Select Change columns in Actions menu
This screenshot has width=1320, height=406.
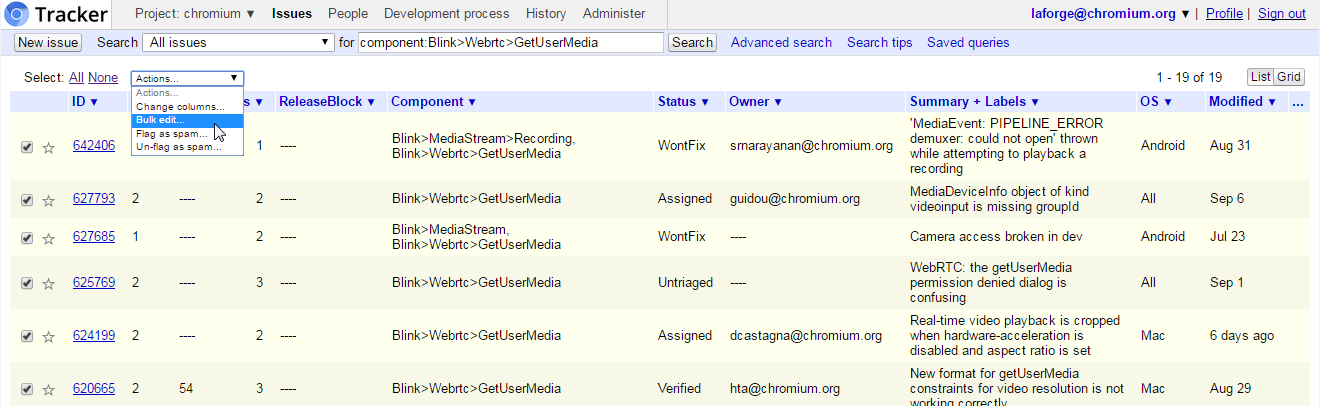pyautogui.click(x=180, y=106)
